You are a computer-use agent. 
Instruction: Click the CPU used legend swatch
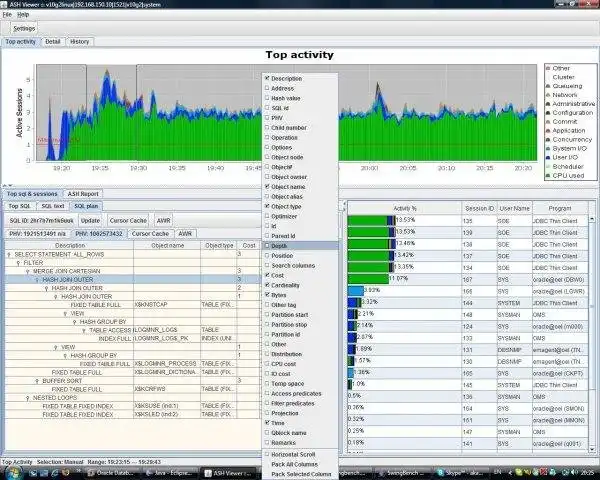click(x=548, y=176)
